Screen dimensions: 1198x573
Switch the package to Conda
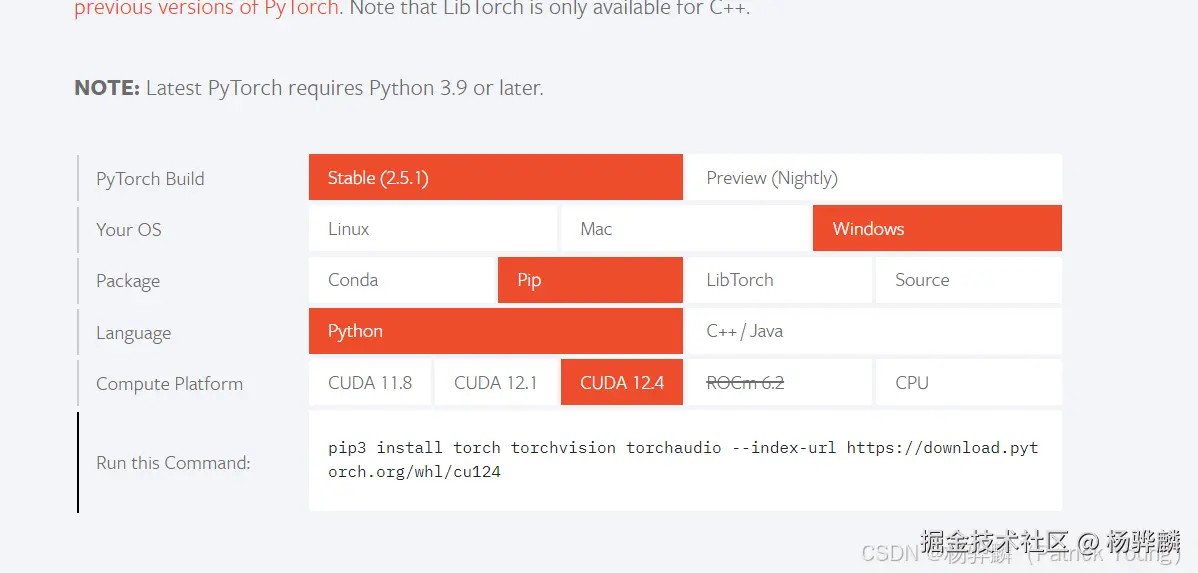click(402, 280)
